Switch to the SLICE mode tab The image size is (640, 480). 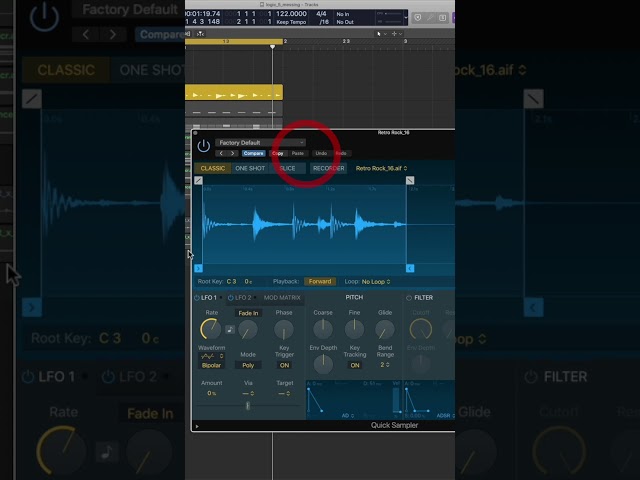point(287,168)
